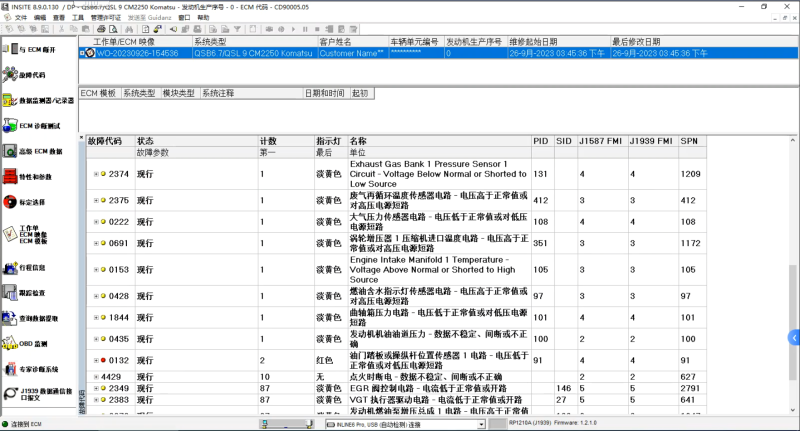Open the 工具 (Tools) menu

pyautogui.click(x=78, y=18)
